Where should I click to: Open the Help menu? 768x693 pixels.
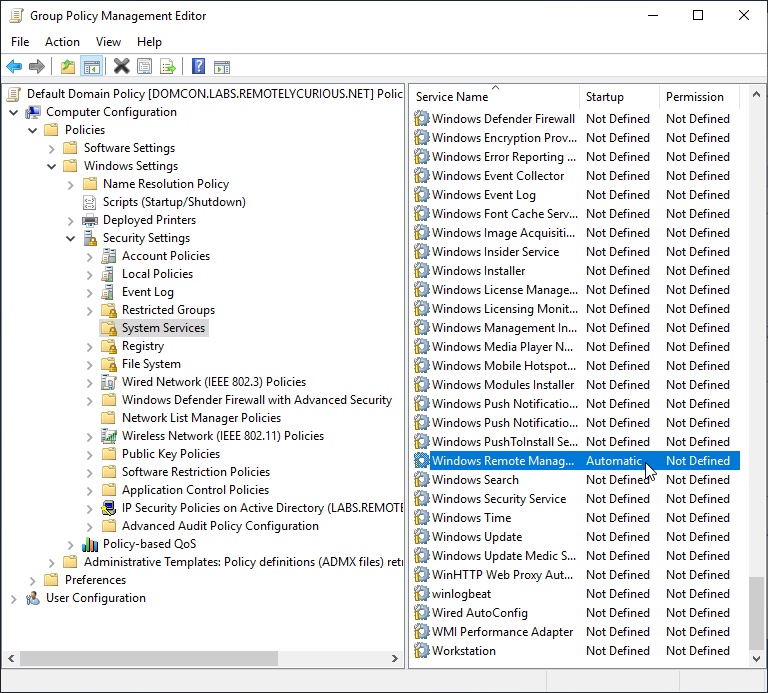click(149, 42)
